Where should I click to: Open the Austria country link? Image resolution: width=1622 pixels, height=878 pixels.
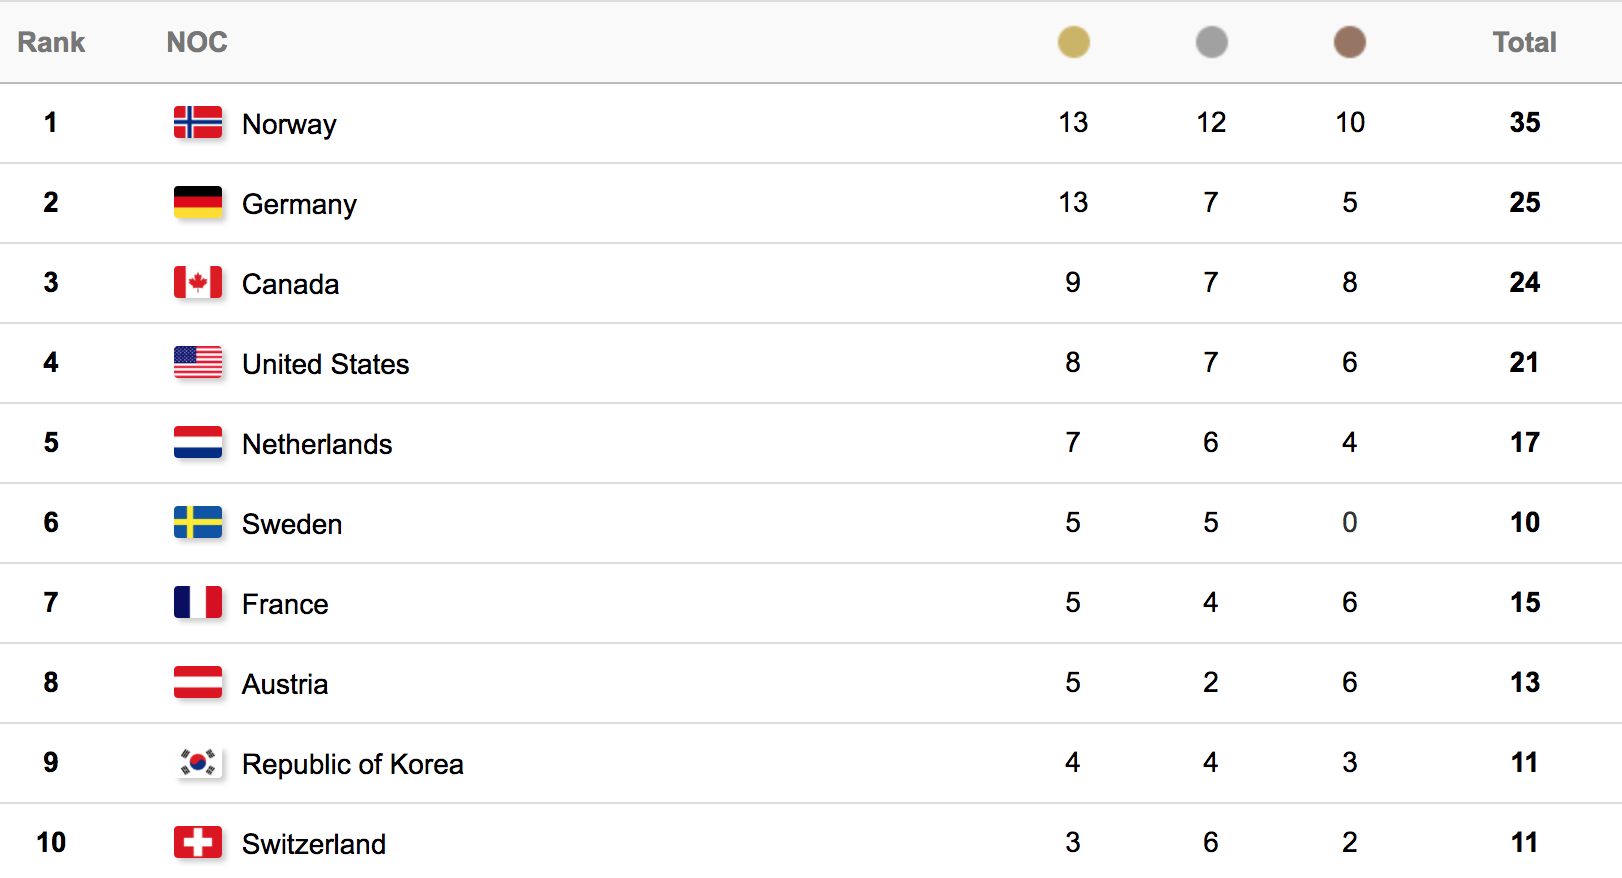[x=285, y=684]
